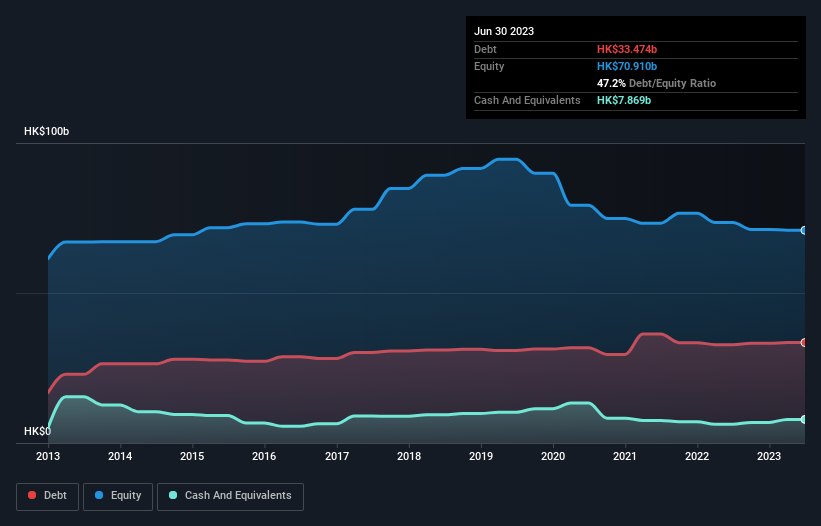Select the 2018 x-axis label

click(409, 456)
